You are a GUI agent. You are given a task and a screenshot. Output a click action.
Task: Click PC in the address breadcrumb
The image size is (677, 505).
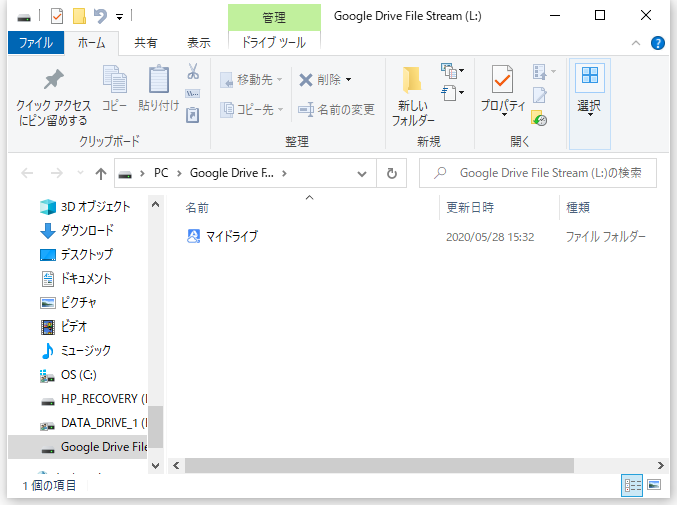pyautogui.click(x=161, y=173)
